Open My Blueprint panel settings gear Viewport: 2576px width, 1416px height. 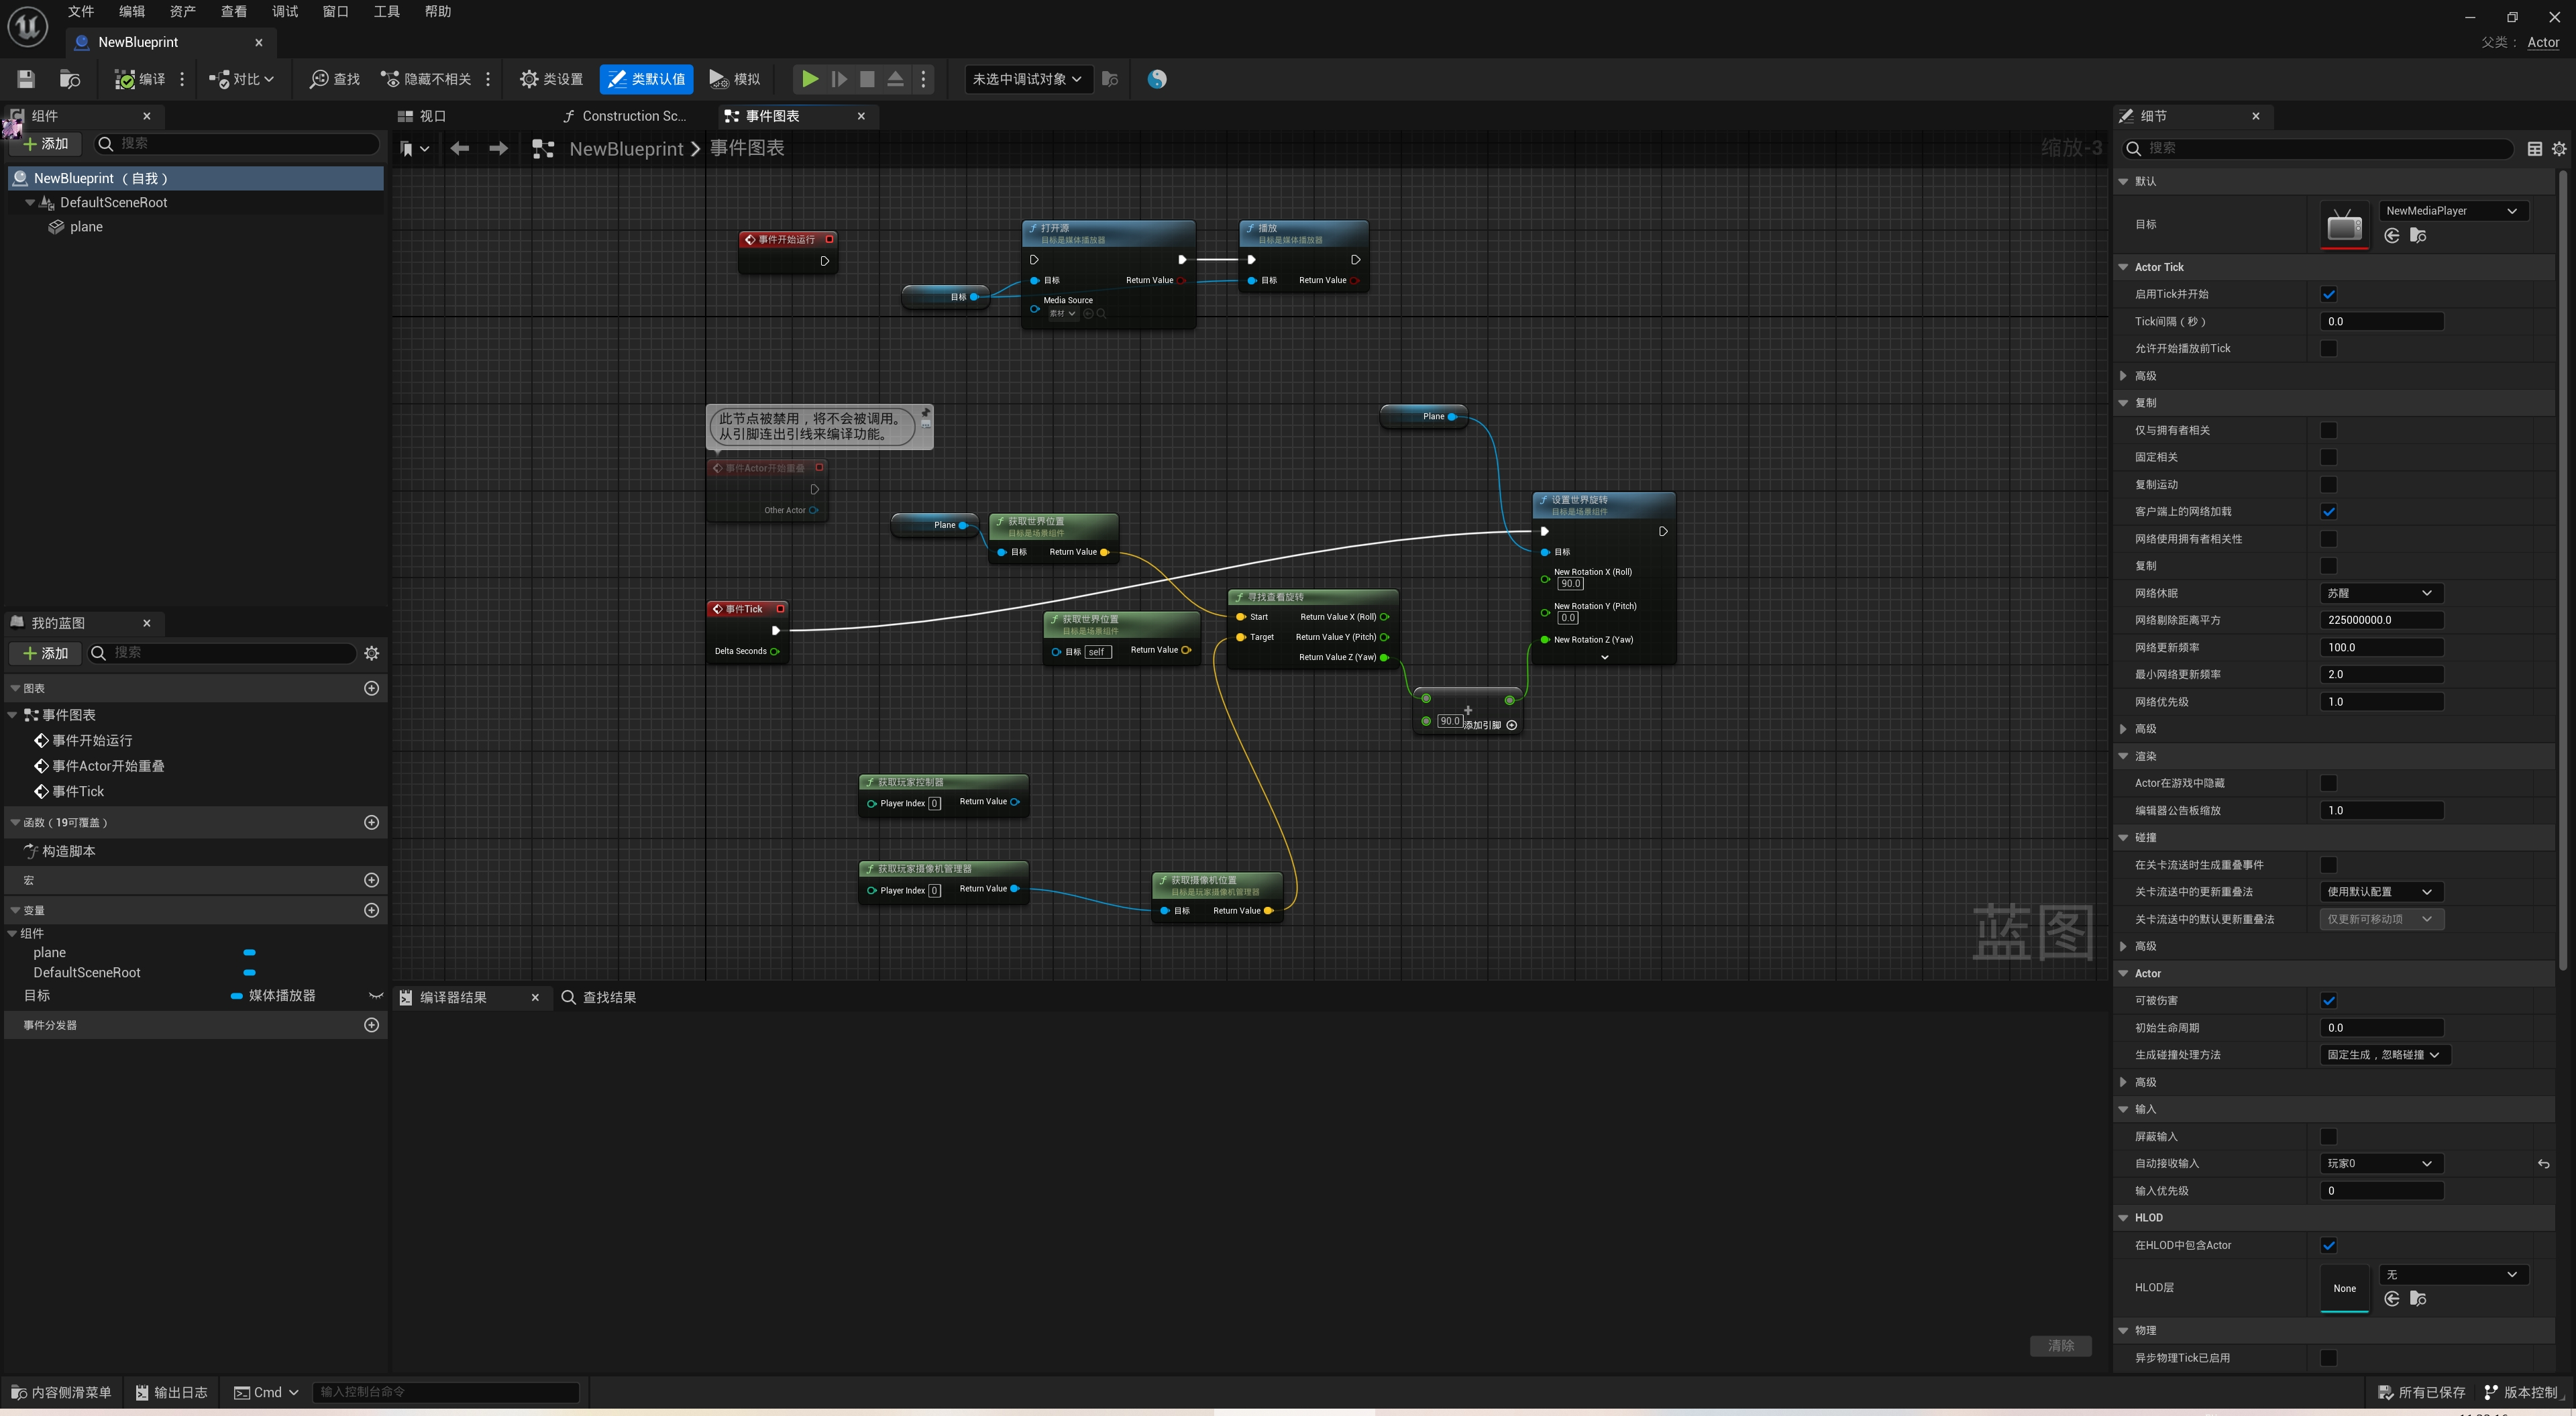tap(371, 653)
